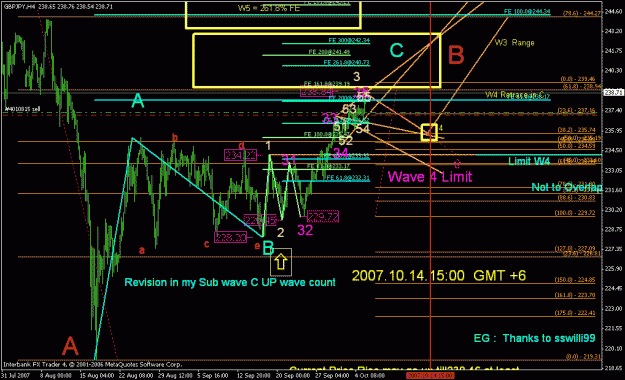Select the '229.72' magenta price box
625x380 pixels.
323,217
